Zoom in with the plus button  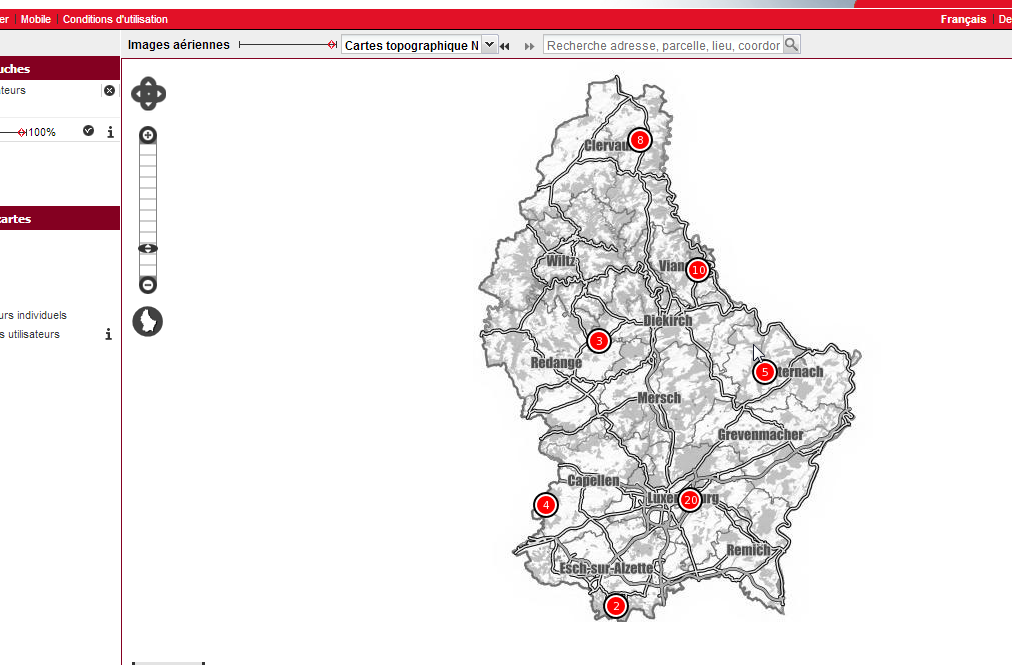(148, 135)
